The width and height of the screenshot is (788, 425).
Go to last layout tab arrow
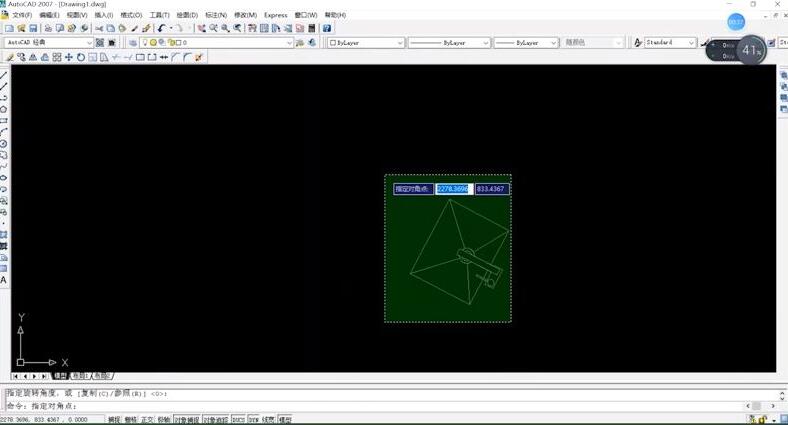(x=44, y=376)
